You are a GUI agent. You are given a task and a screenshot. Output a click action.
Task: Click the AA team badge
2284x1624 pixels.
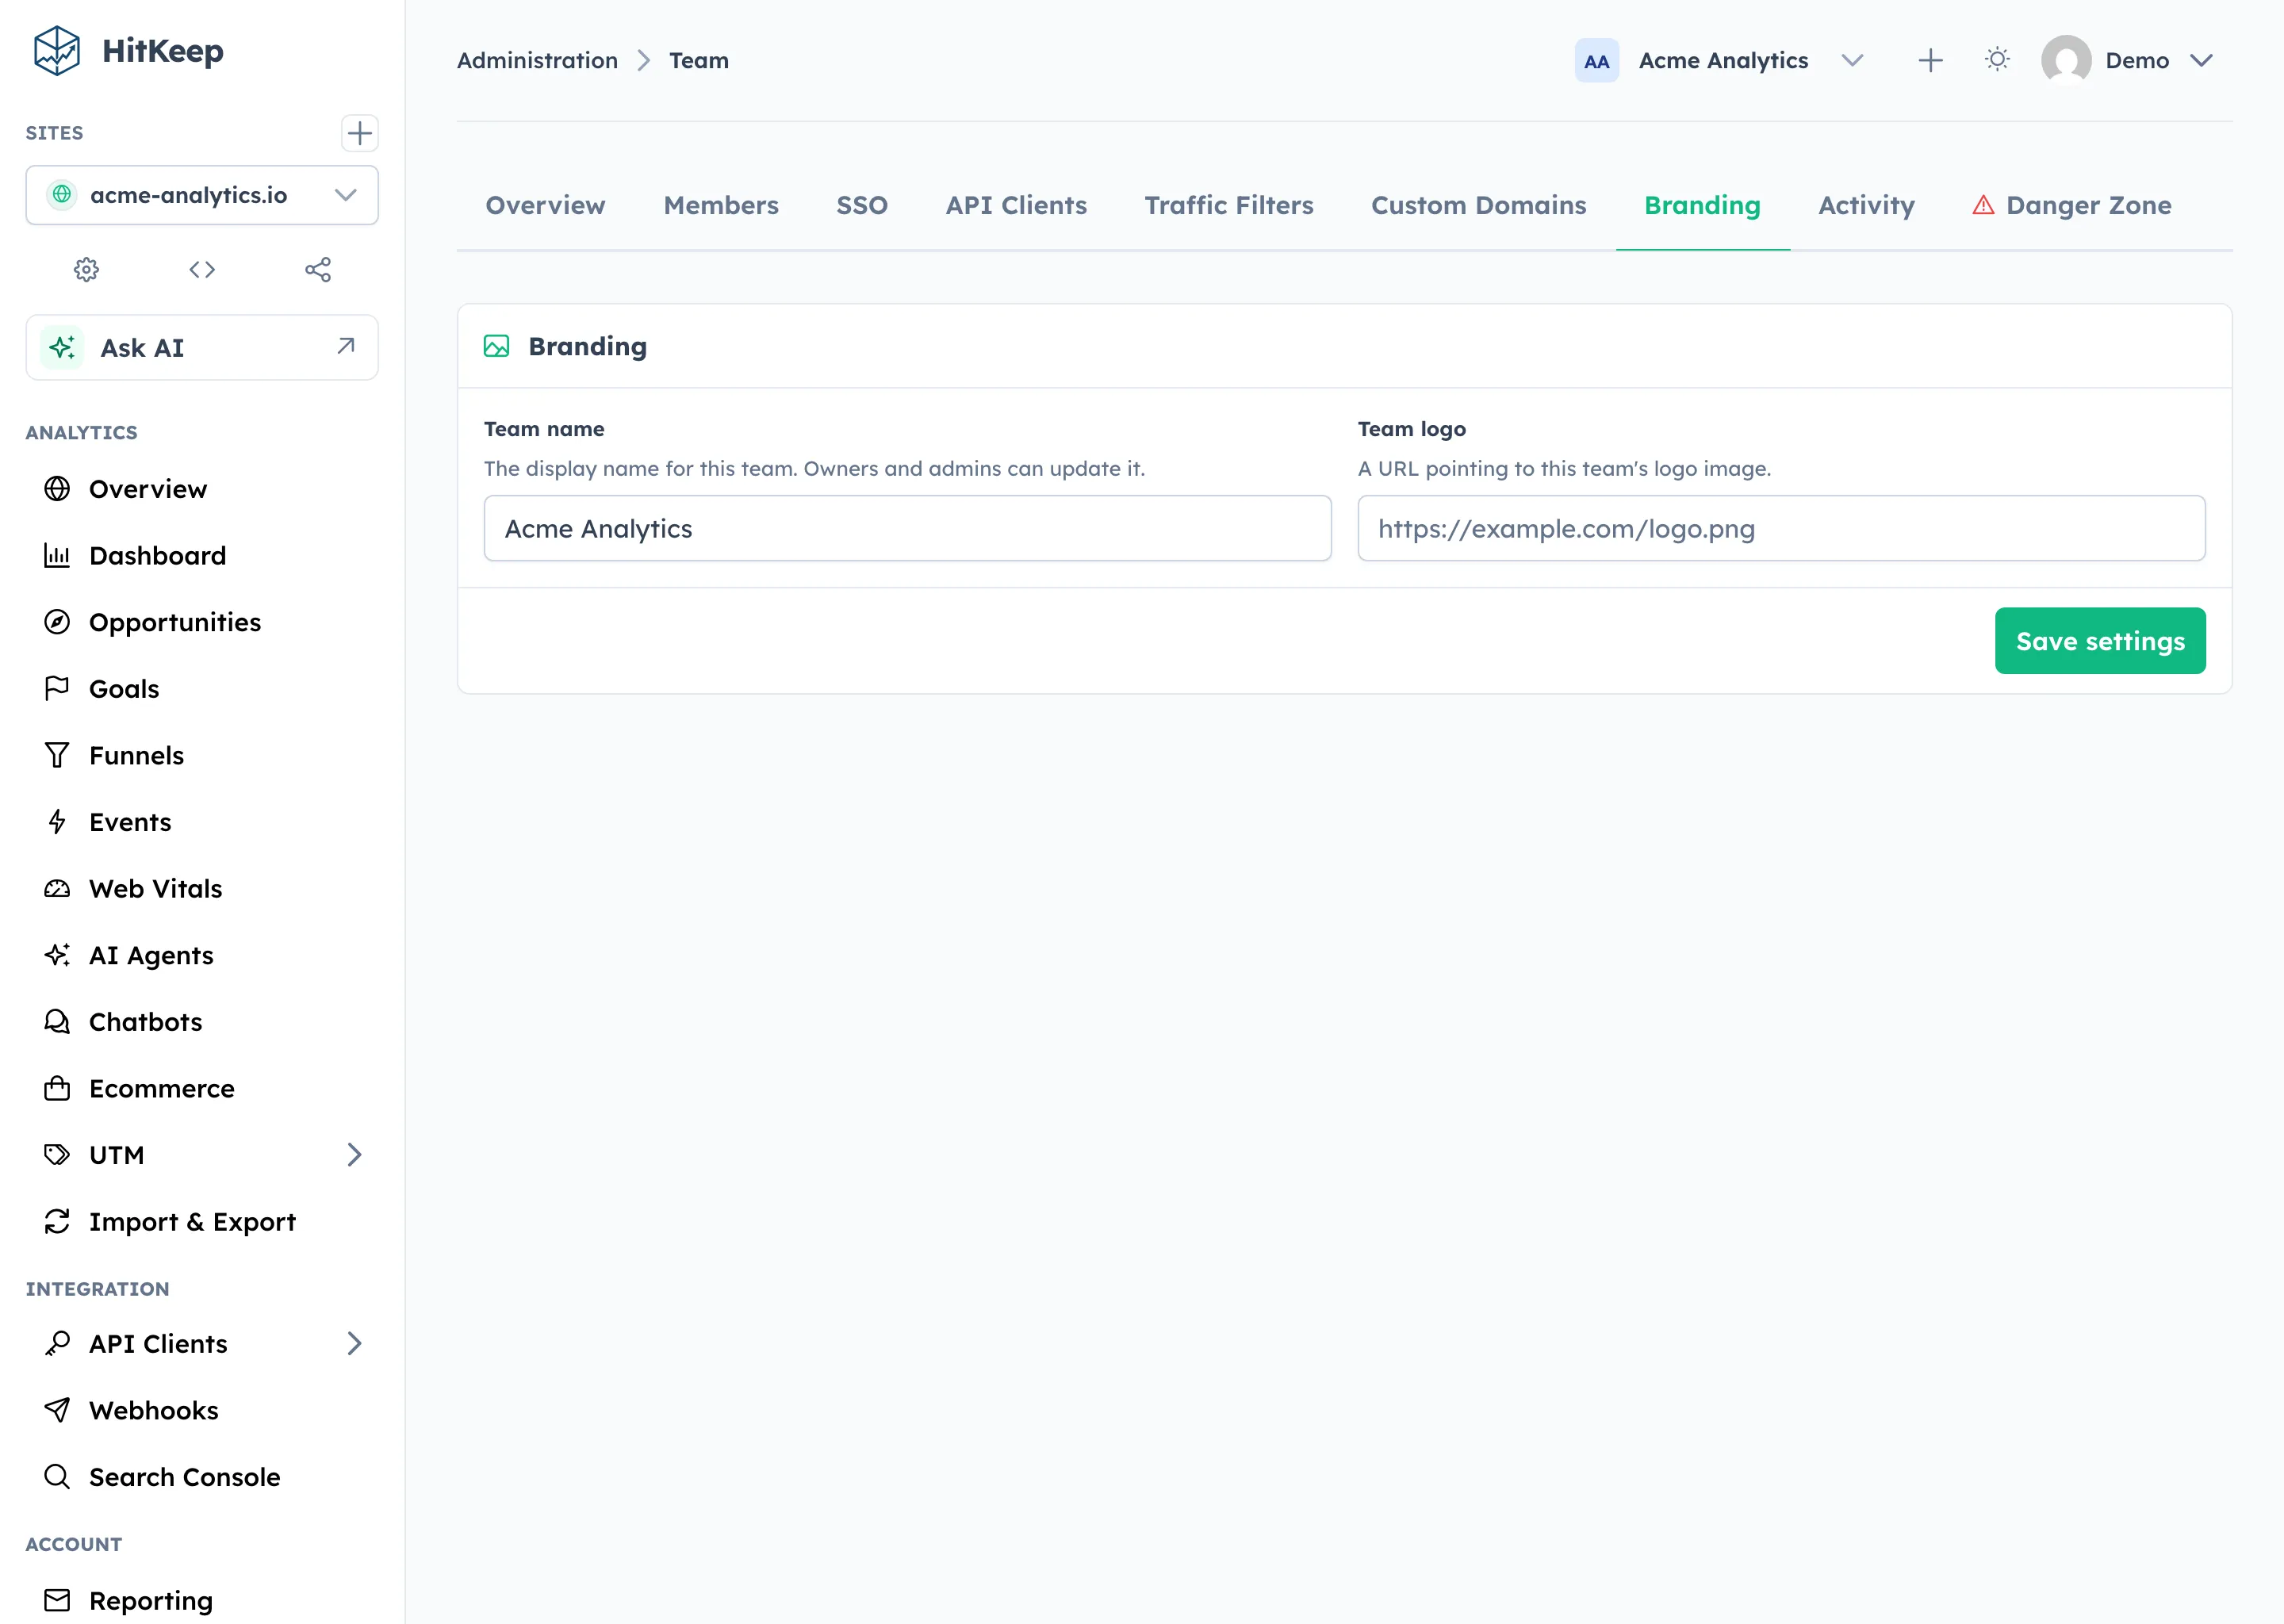(1597, 60)
